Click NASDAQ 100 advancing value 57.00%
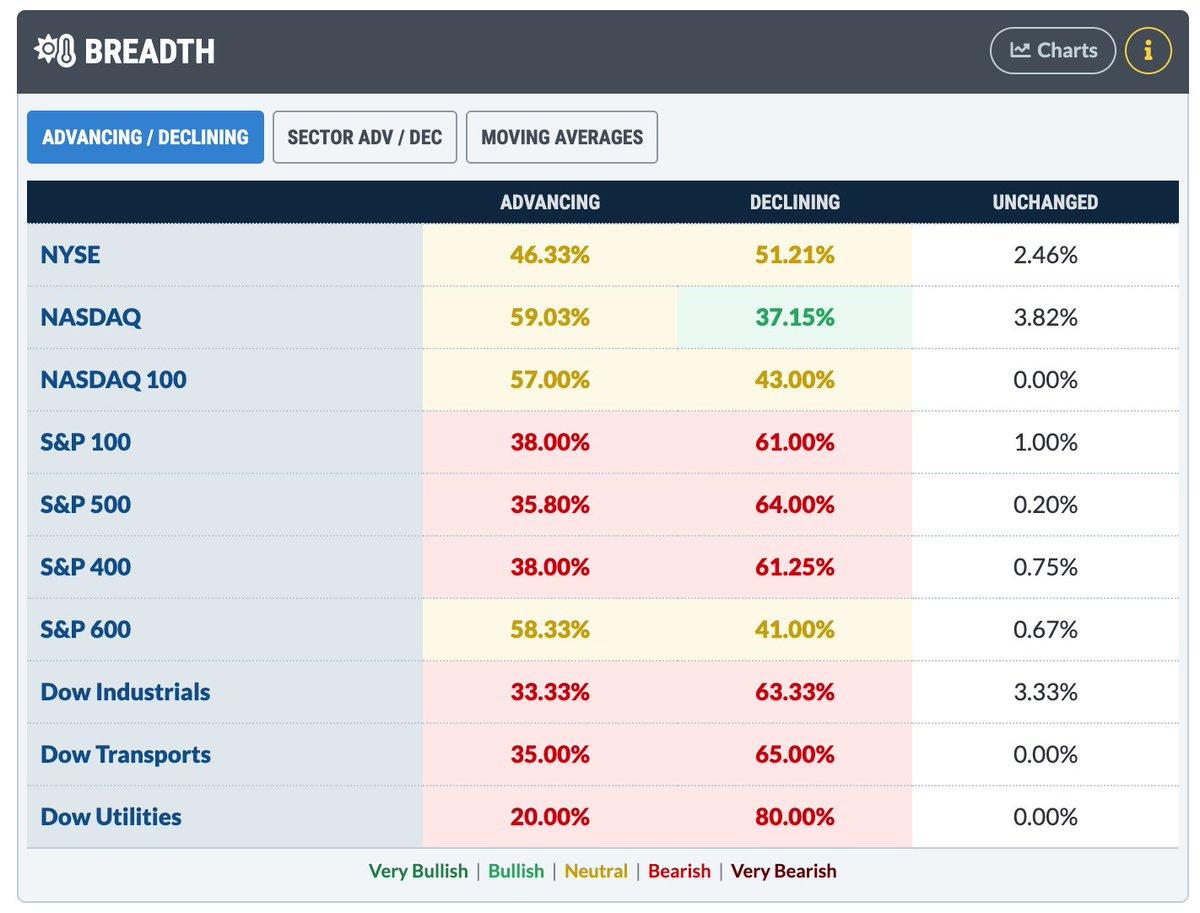The height and width of the screenshot is (913, 1200). coord(550,380)
